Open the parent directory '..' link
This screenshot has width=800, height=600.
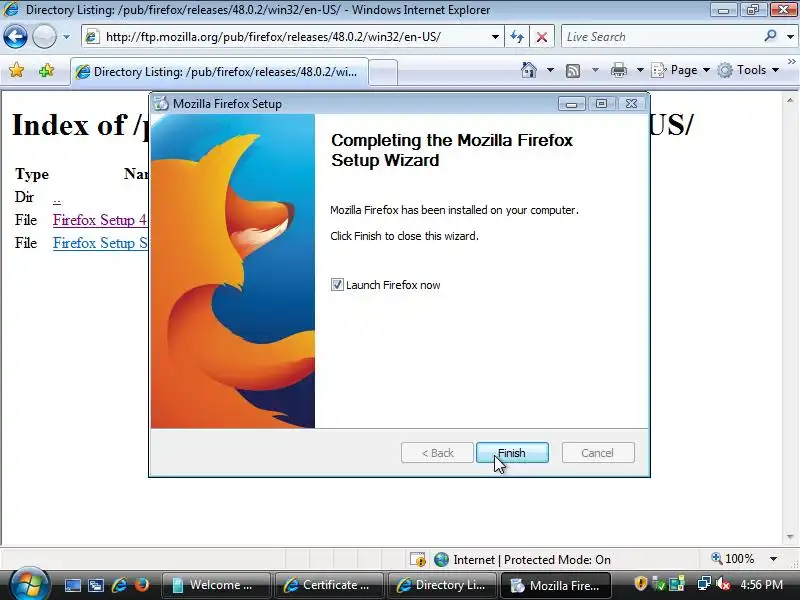57,198
